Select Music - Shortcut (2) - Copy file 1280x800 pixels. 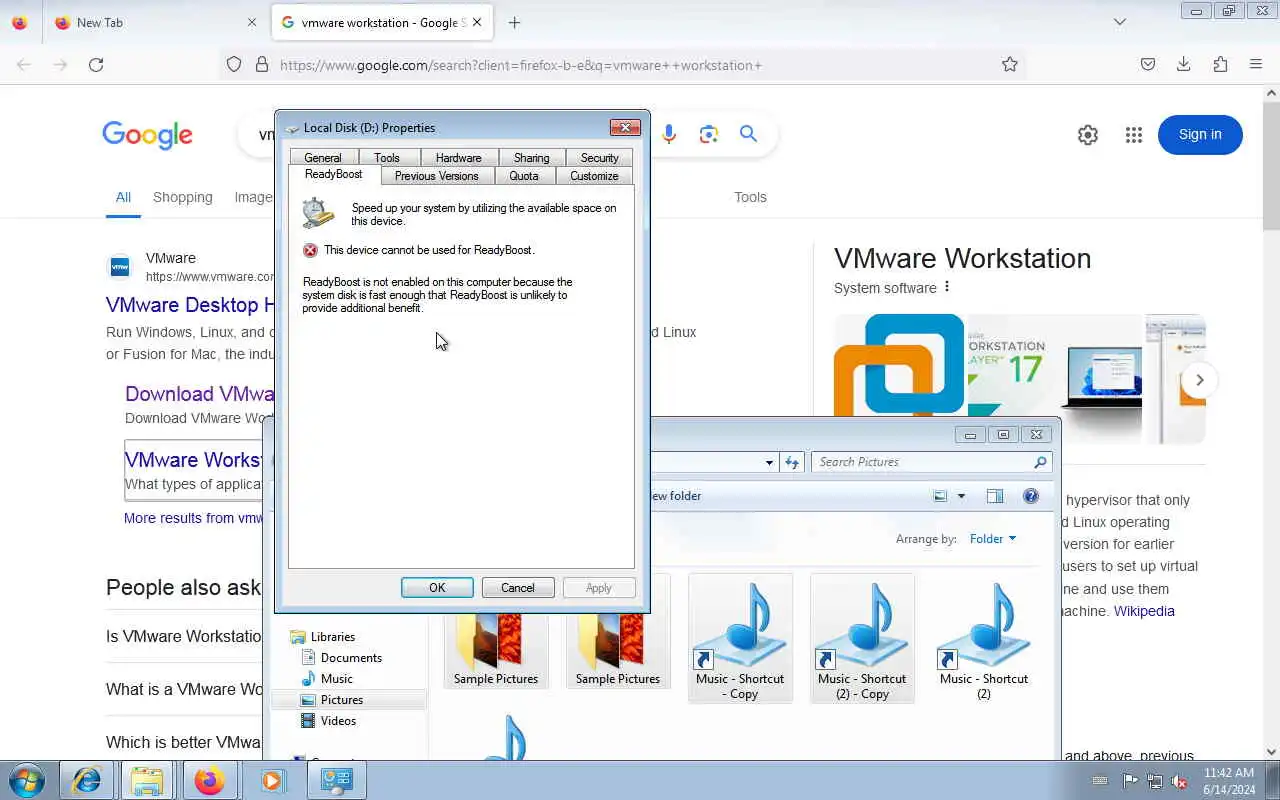tap(862, 640)
